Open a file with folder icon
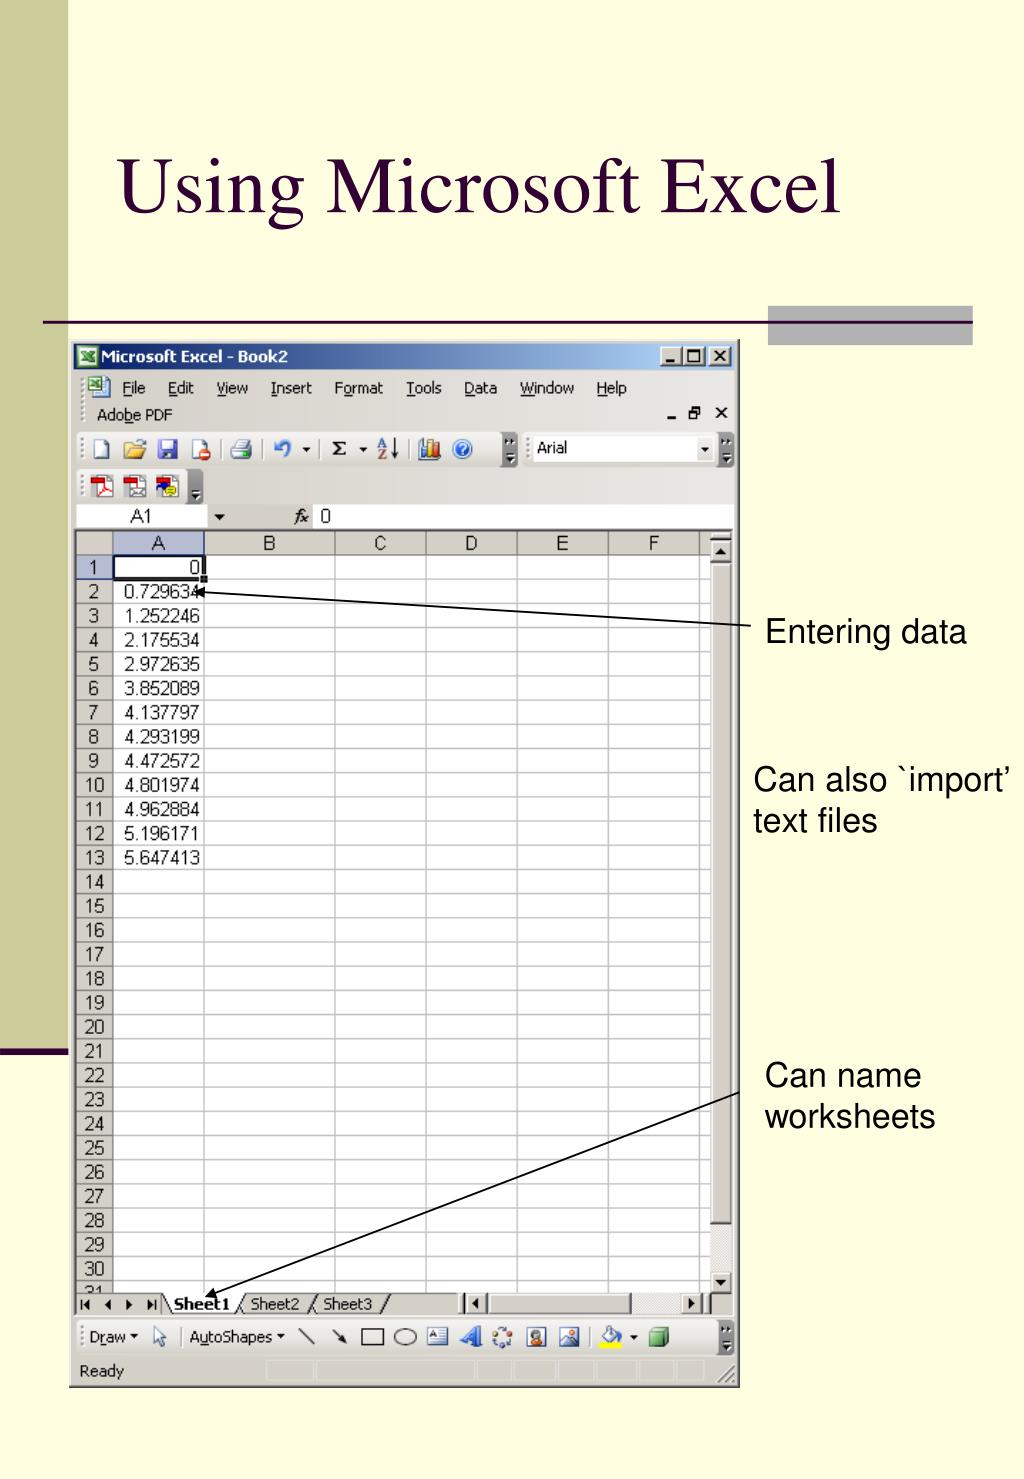 (x=134, y=450)
